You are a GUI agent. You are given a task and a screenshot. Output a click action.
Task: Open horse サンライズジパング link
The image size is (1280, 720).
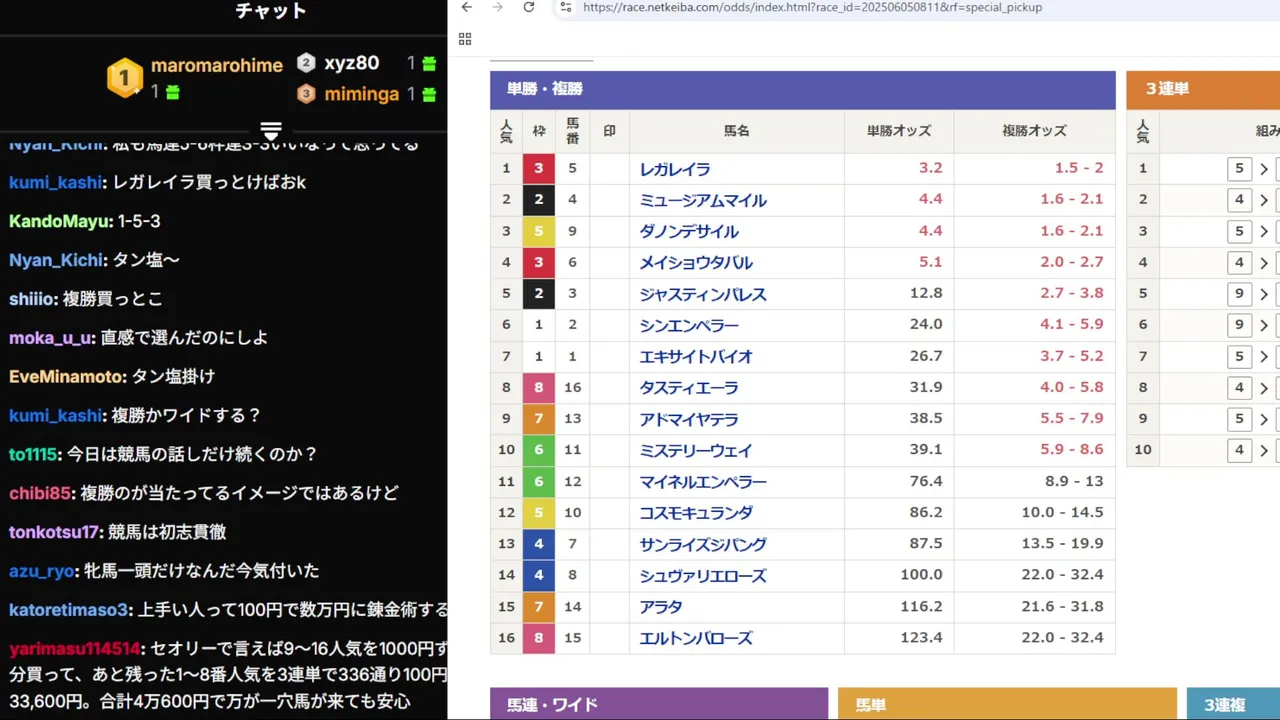[x=703, y=544]
